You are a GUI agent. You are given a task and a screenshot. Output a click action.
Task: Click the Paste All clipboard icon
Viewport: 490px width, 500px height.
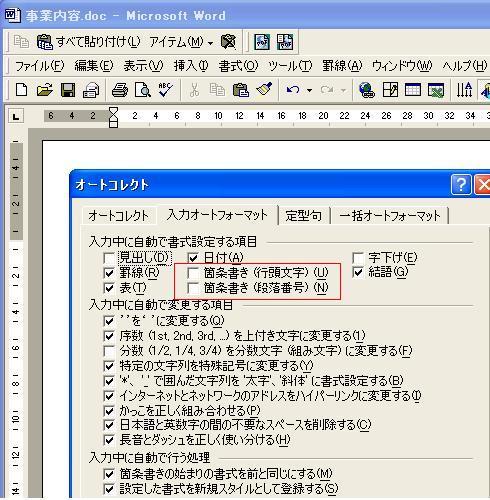tap(45, 42)
